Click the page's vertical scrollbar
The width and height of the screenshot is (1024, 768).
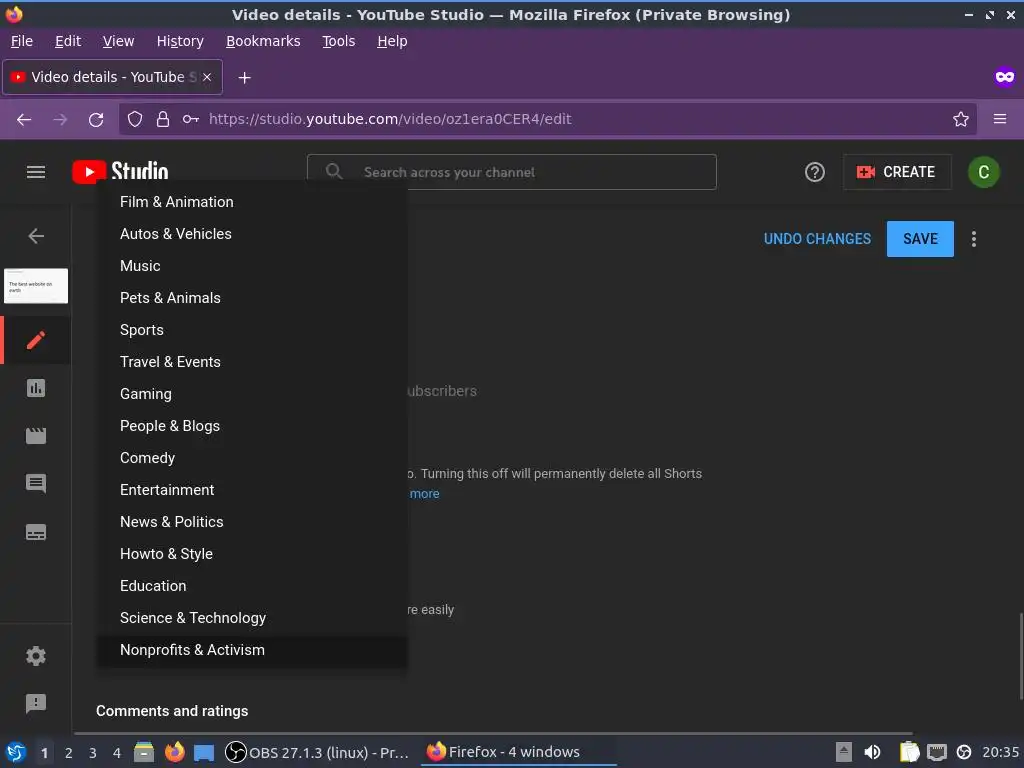[x=1020, y=655]
